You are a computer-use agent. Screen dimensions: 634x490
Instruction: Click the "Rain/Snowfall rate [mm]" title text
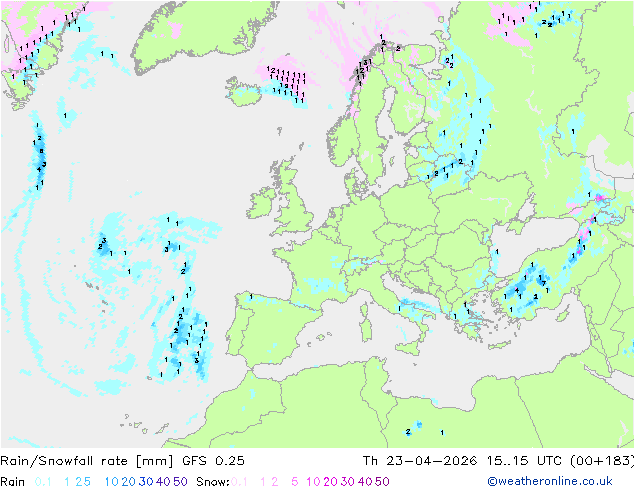click(87, 461)
